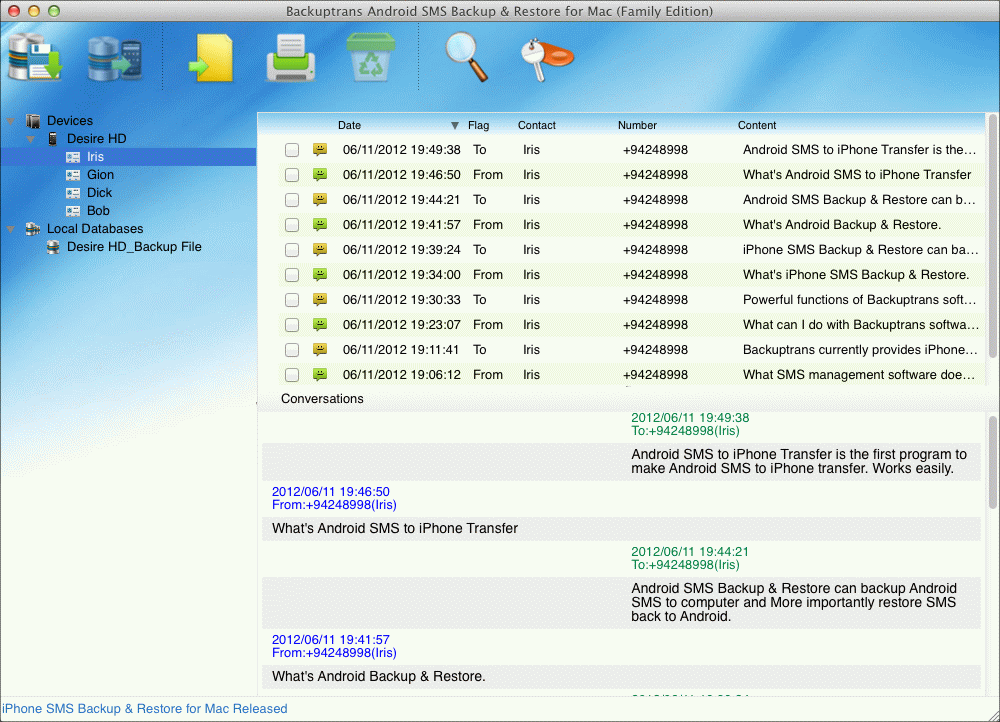The image size is (1000, 722).
Task: Sort messages by the Date column
Action: [349, 125]
